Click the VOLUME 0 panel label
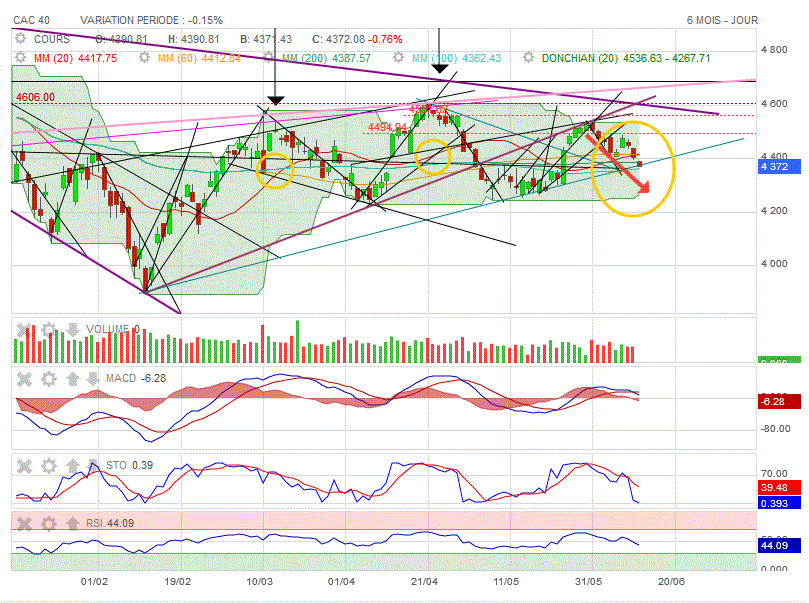The image size is (809, 603). [112, 329]
